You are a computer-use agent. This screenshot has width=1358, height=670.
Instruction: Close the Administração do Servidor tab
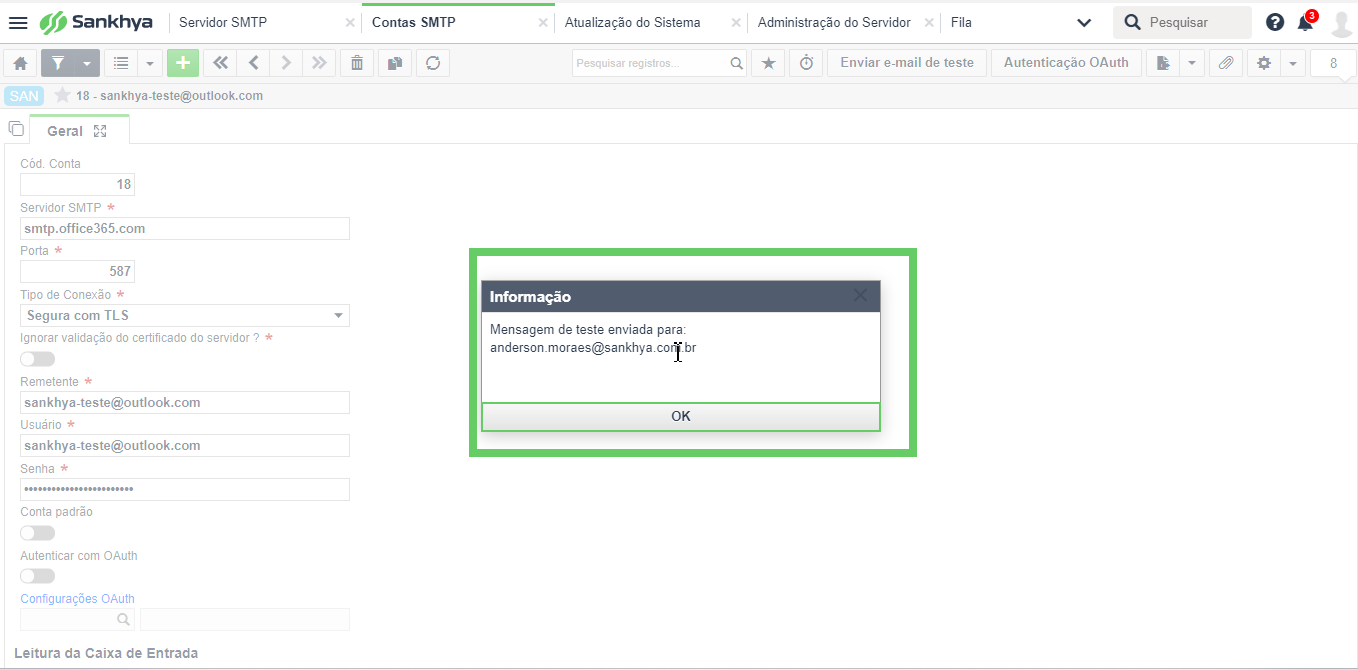point(929,22)
